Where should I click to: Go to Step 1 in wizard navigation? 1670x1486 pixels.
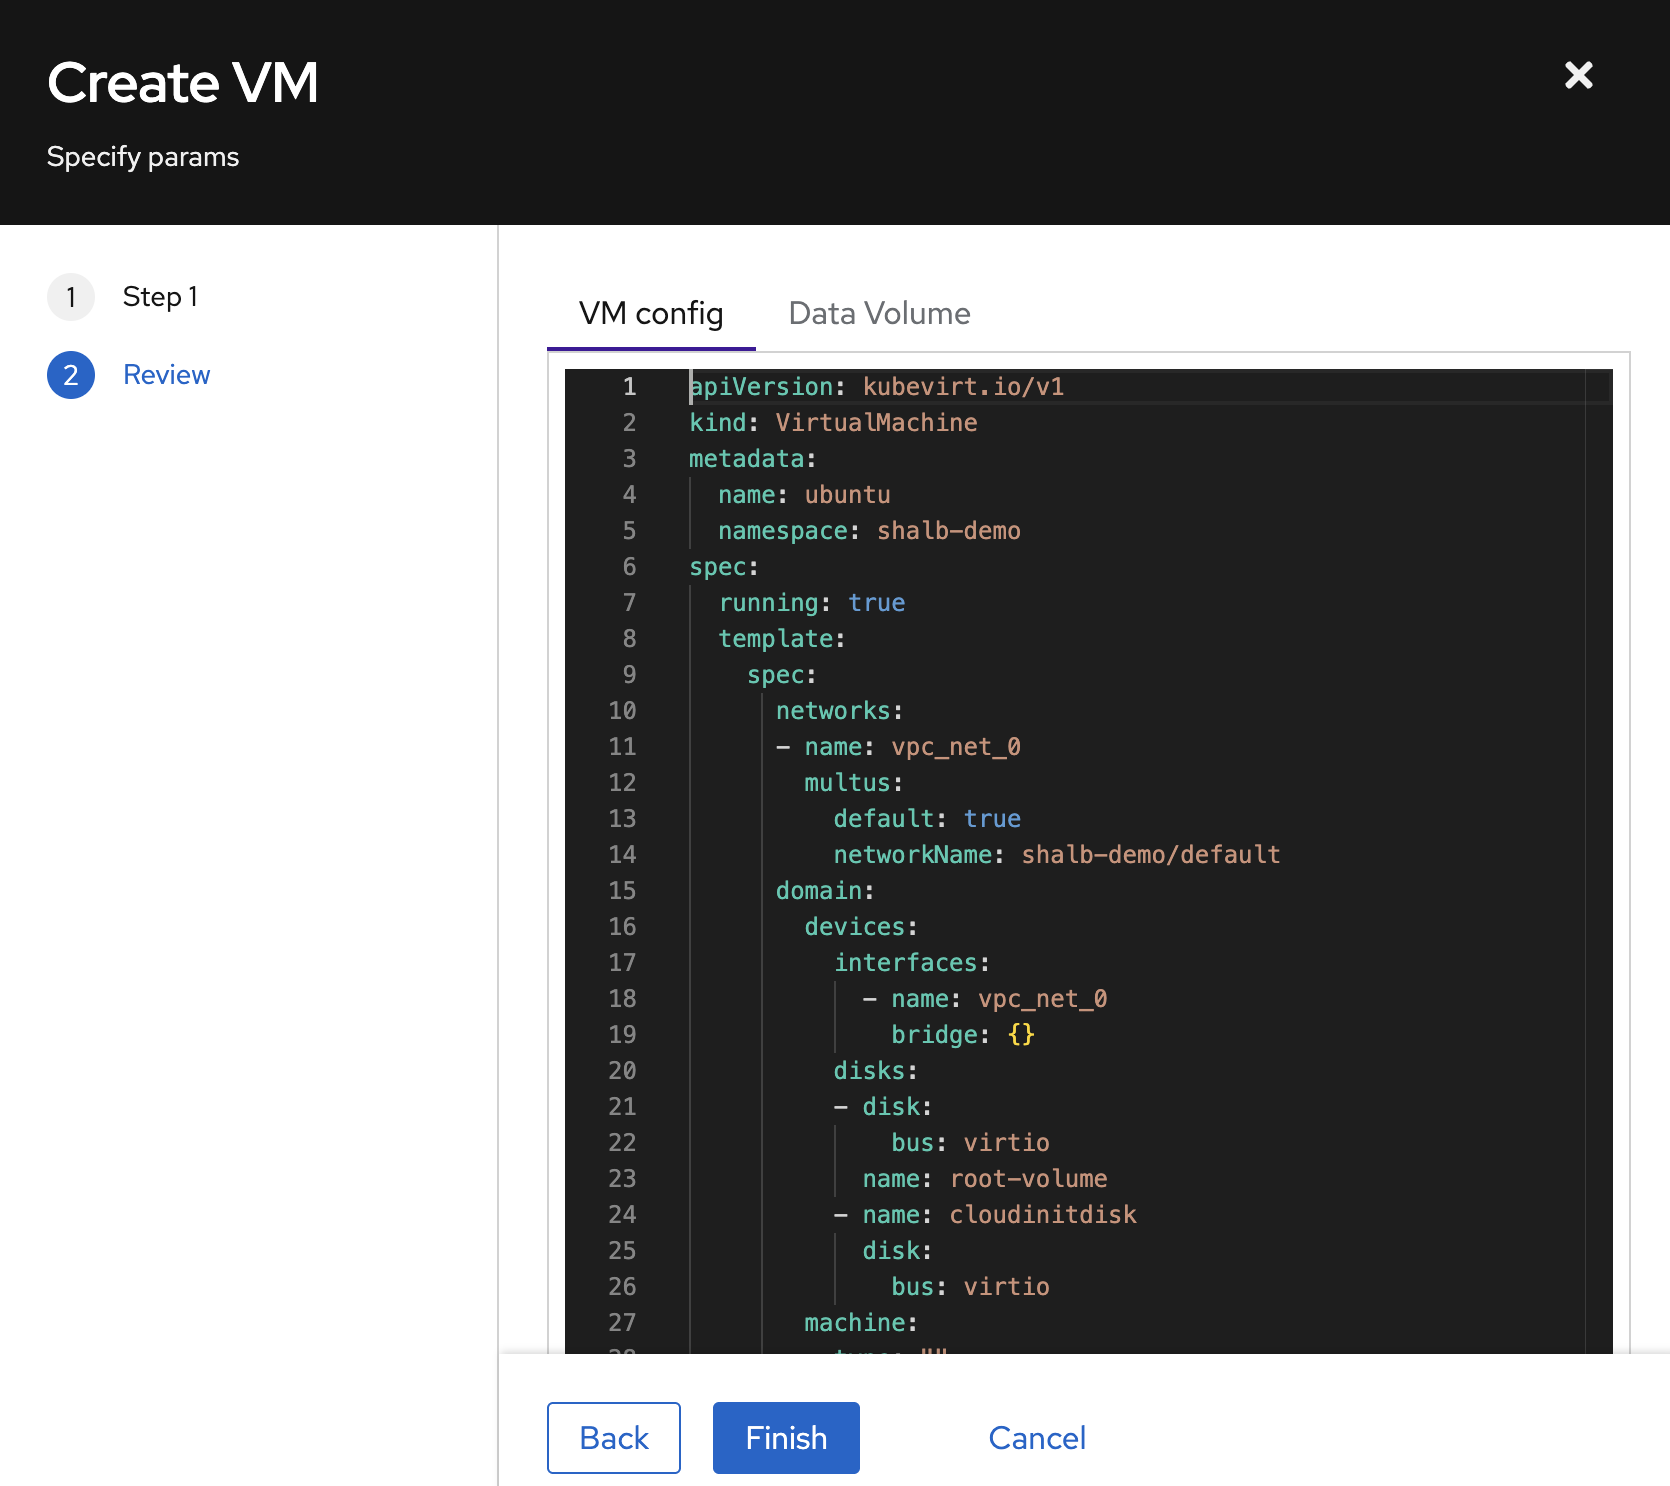pyautogui.click(x=160, y=297)
